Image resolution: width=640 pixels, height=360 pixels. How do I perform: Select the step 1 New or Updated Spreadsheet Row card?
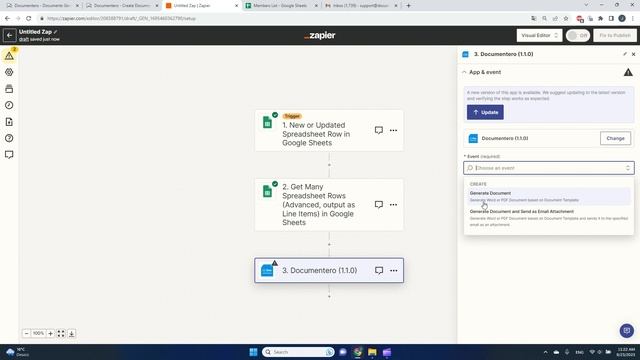click(x=329, y=130)
